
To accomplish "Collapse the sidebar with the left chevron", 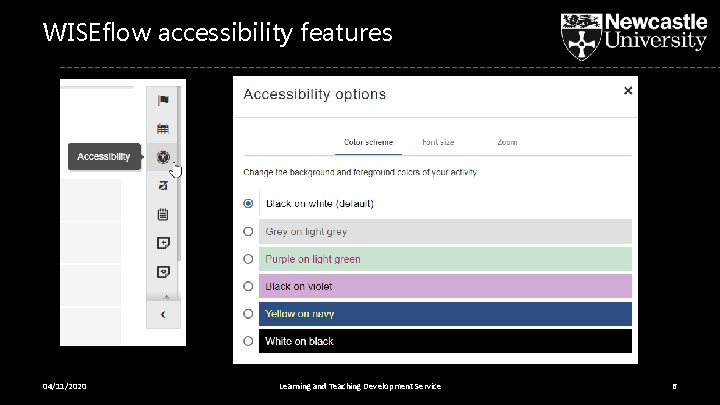I will coord(163,315).
